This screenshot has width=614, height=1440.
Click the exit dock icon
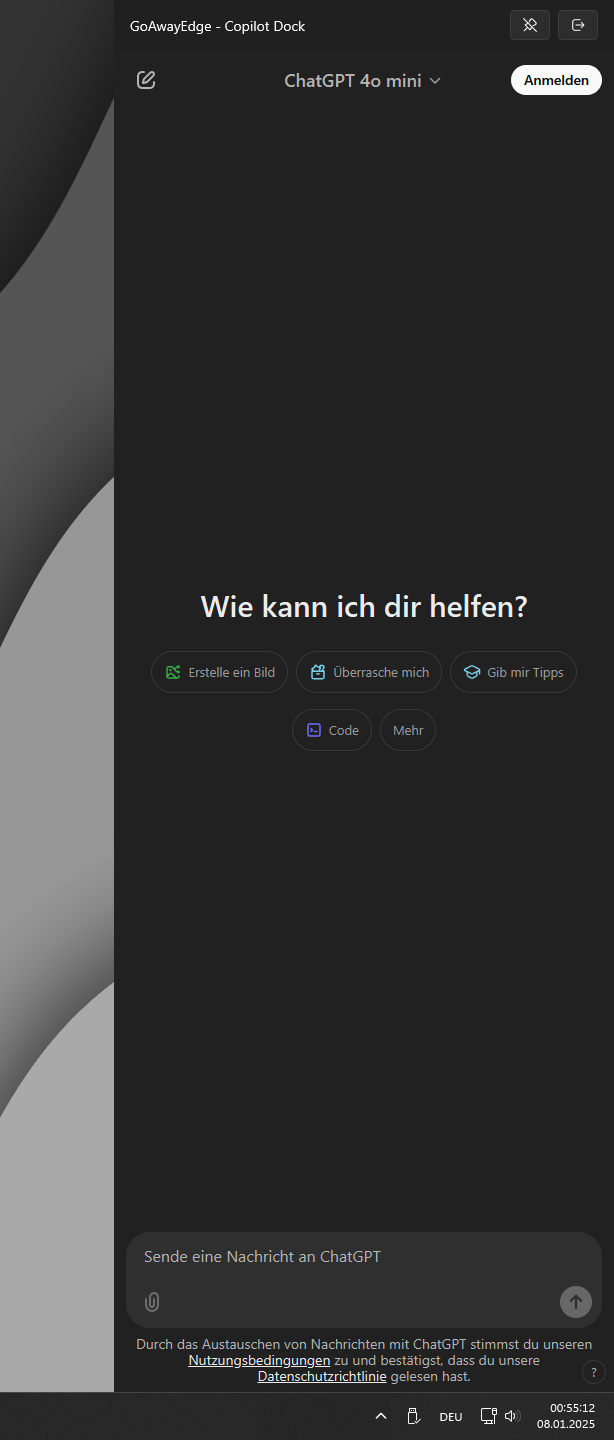[578, 26]
